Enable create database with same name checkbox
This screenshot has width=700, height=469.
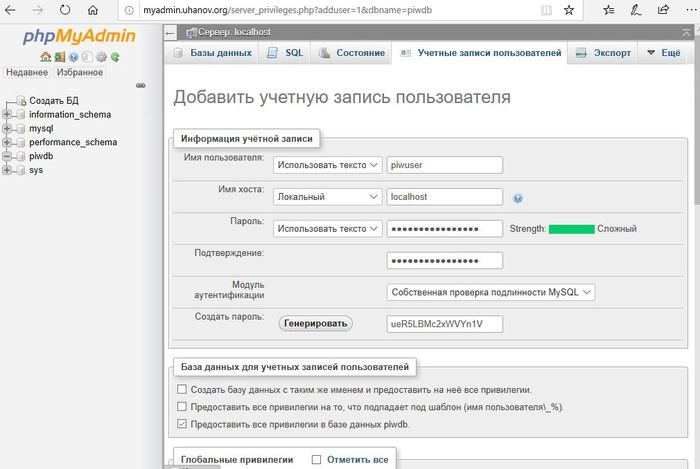coord(181,389)
